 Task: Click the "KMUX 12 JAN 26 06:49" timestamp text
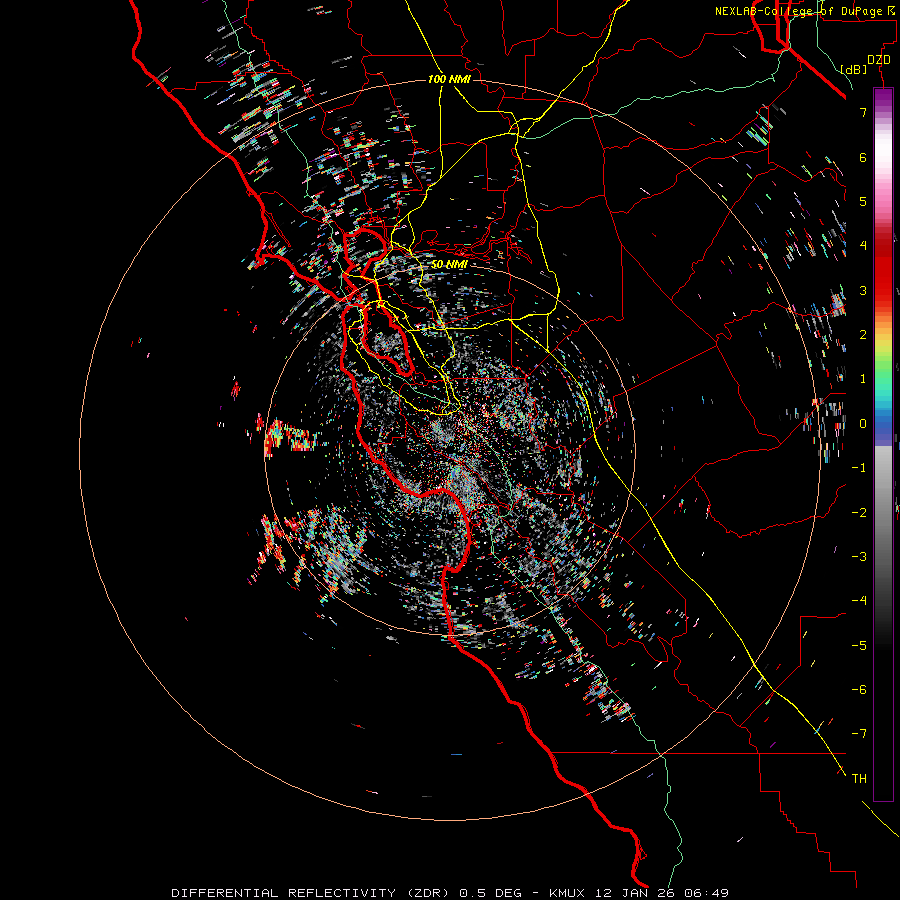pyautogui.click(x=639, y=893)
